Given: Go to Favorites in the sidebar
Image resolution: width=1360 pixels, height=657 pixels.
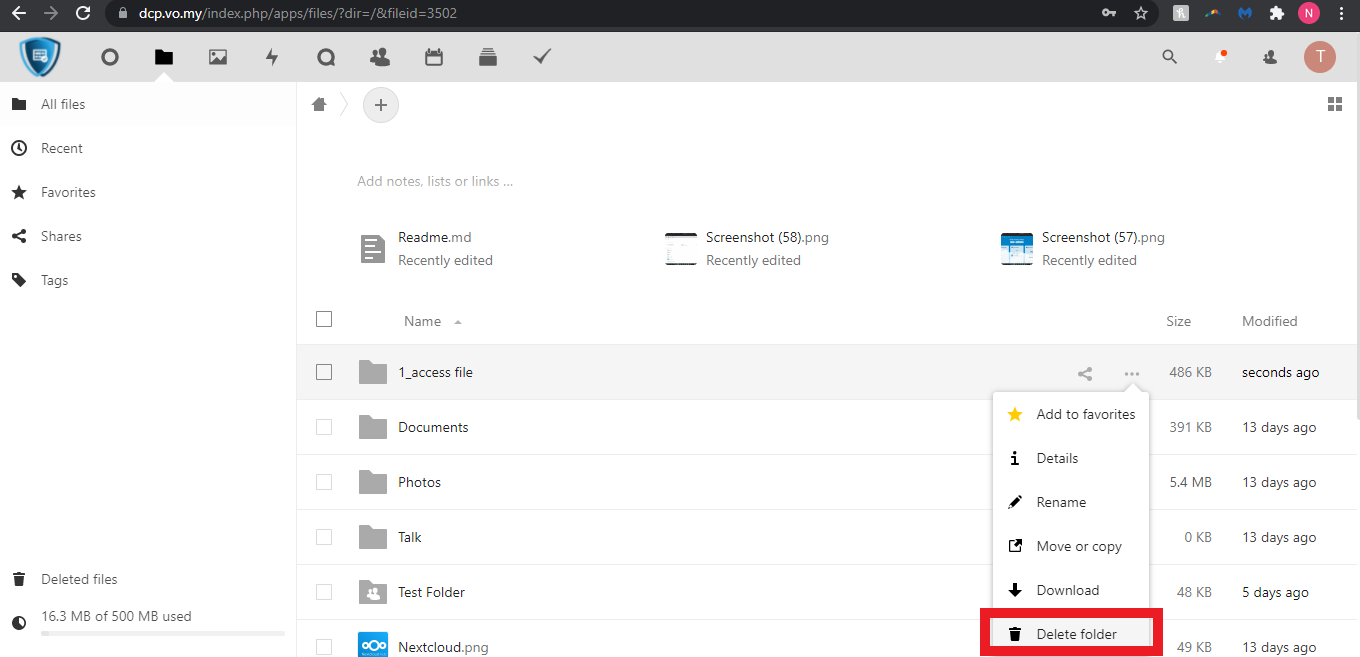Looking at the screenshot, I should (x=68, y=192).
